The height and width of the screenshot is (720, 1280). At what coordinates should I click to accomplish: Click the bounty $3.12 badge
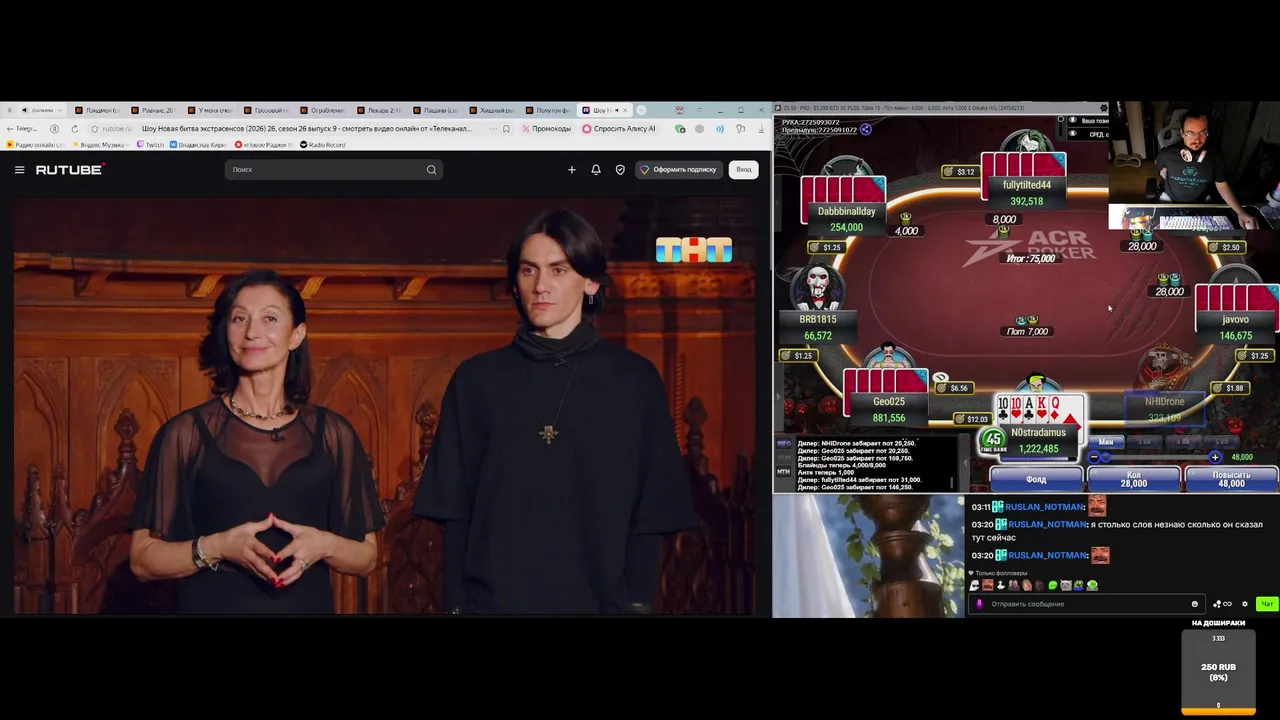click(x=960, y=172)
